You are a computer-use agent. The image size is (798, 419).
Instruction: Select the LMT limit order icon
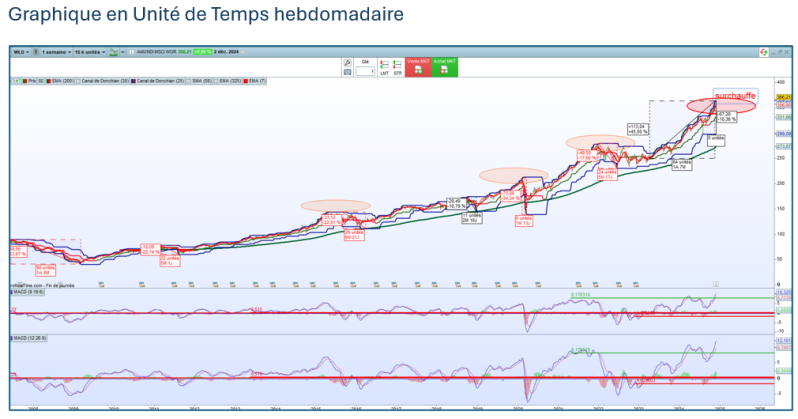384,67
